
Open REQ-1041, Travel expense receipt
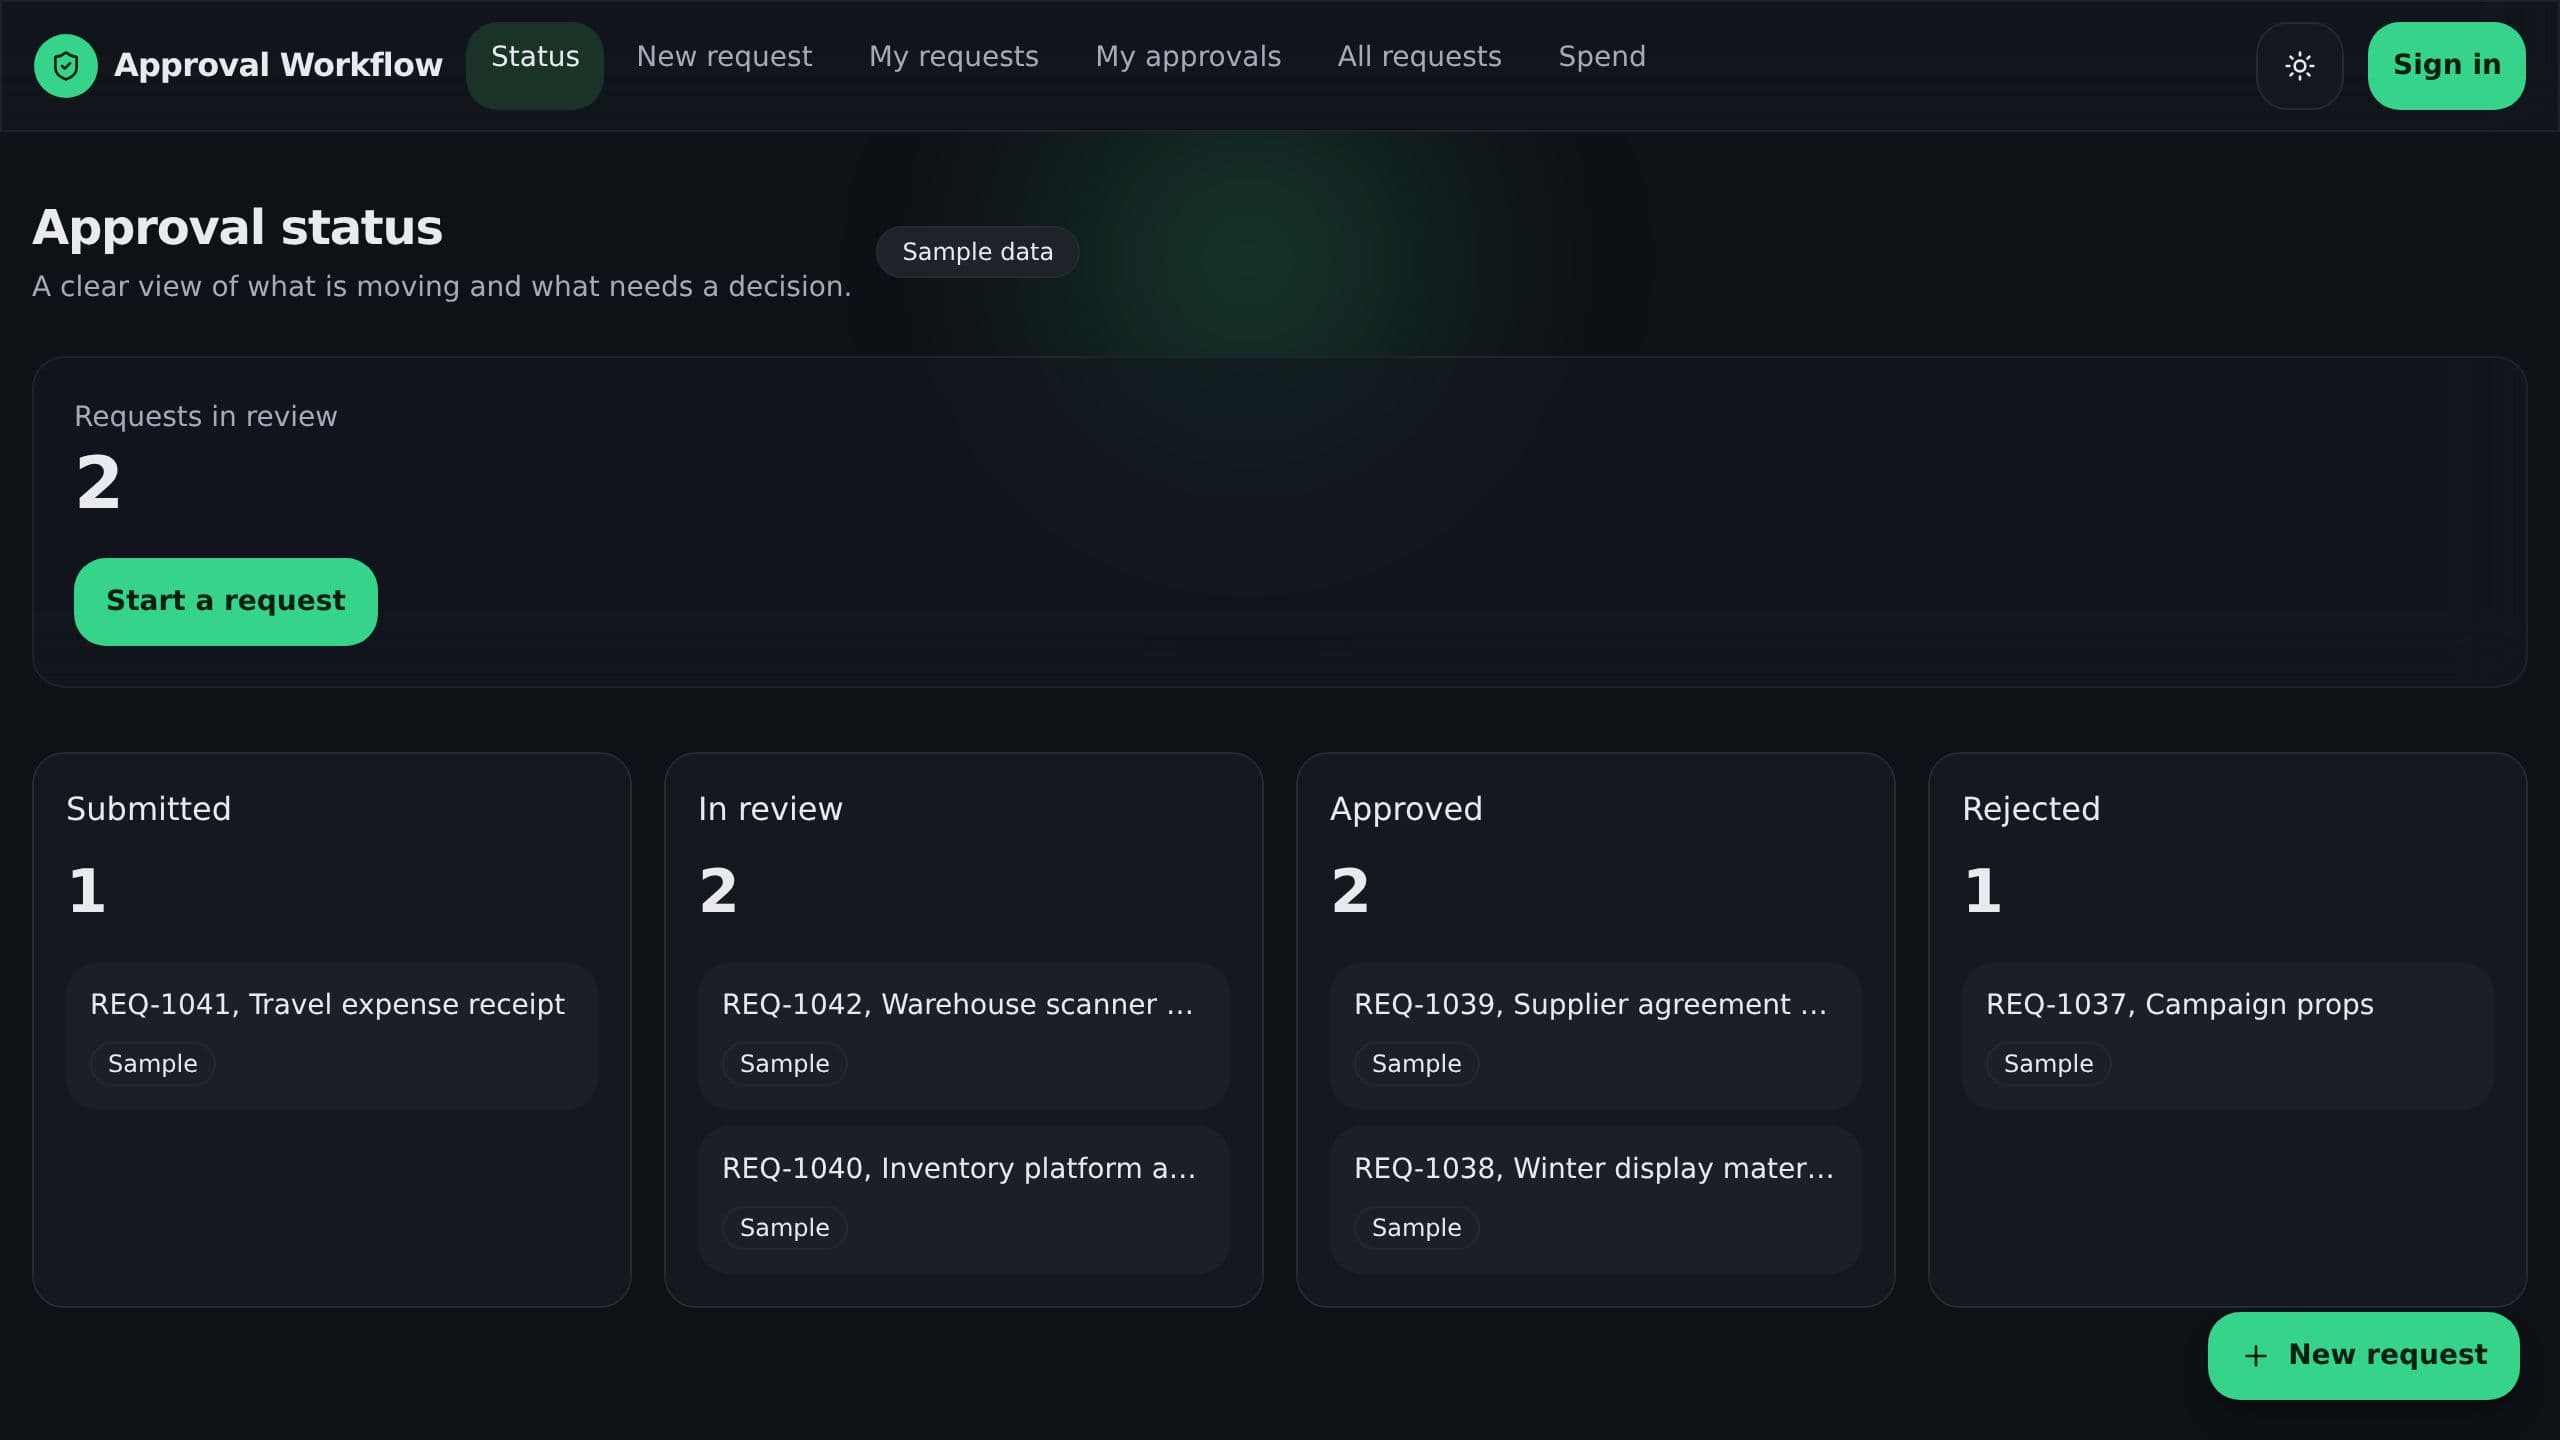click(x=332, y=1036)
